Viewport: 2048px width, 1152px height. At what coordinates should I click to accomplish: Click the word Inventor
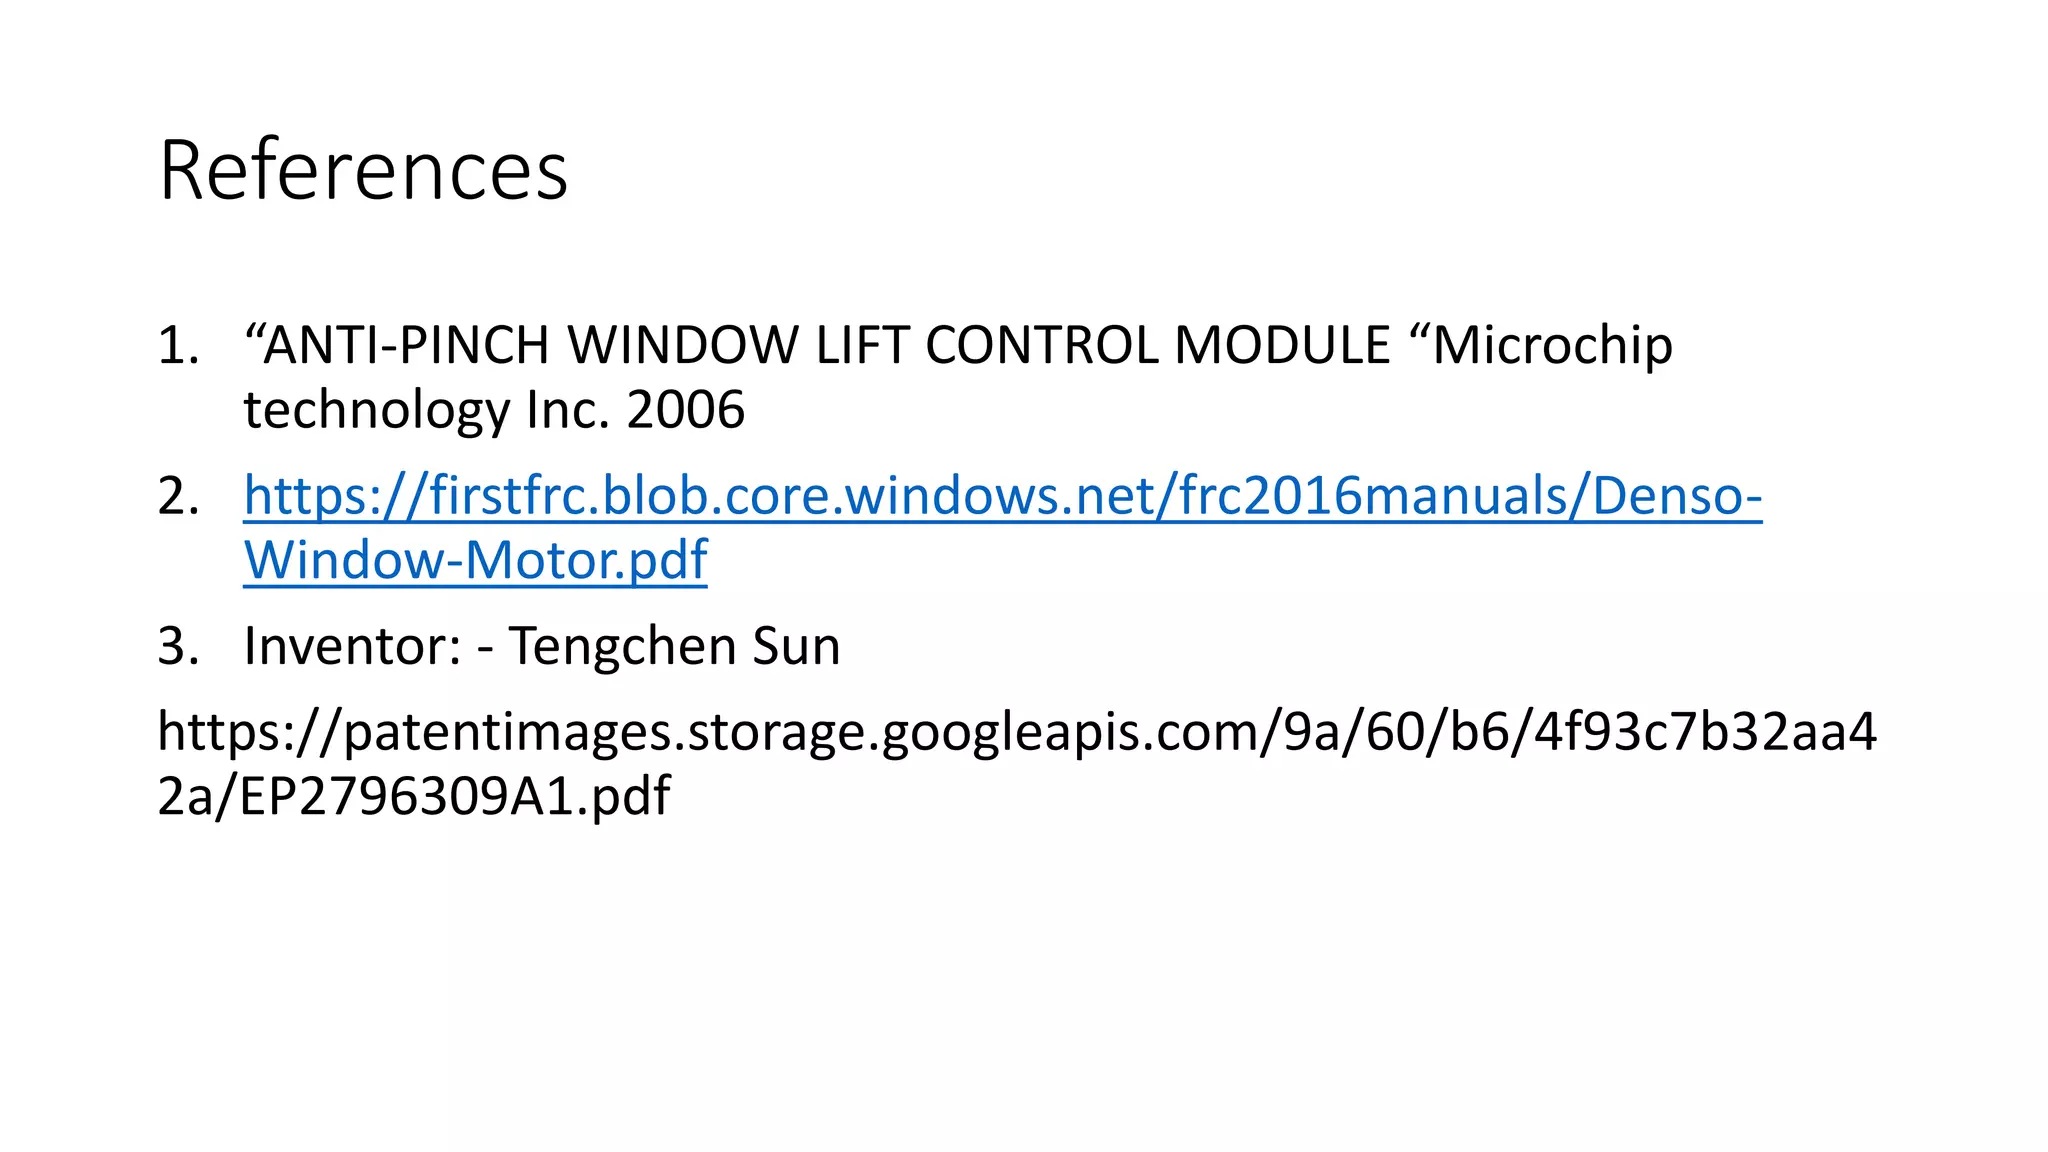pyautogui.click(x=352, y=646)
